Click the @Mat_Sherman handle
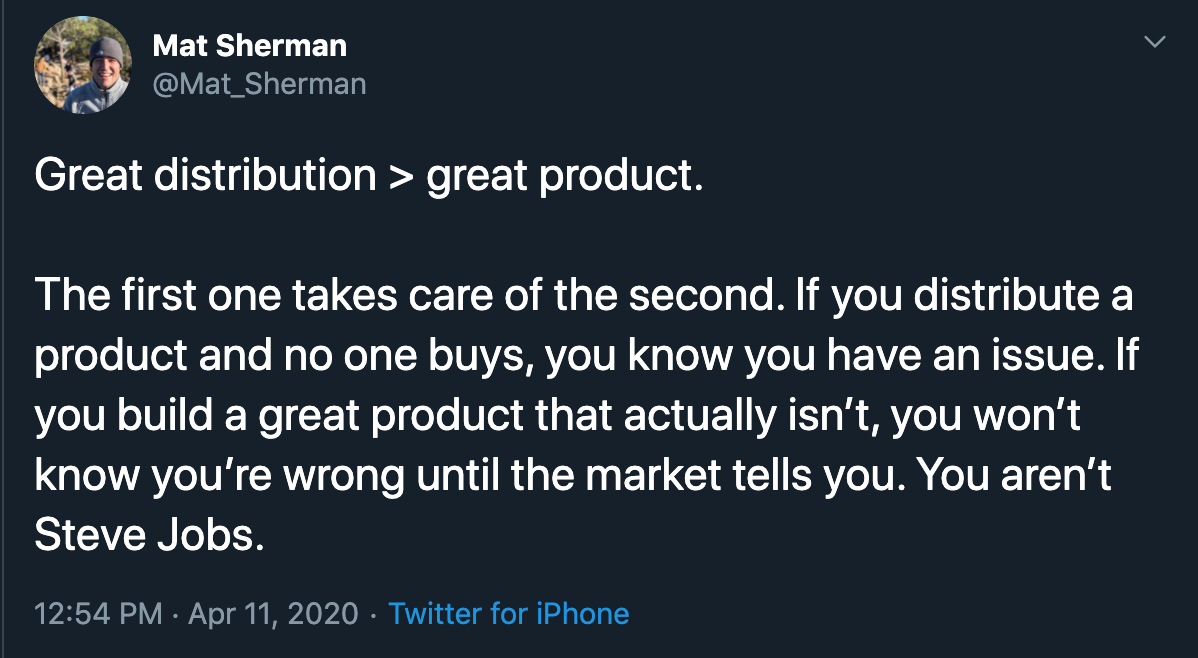 259,84
